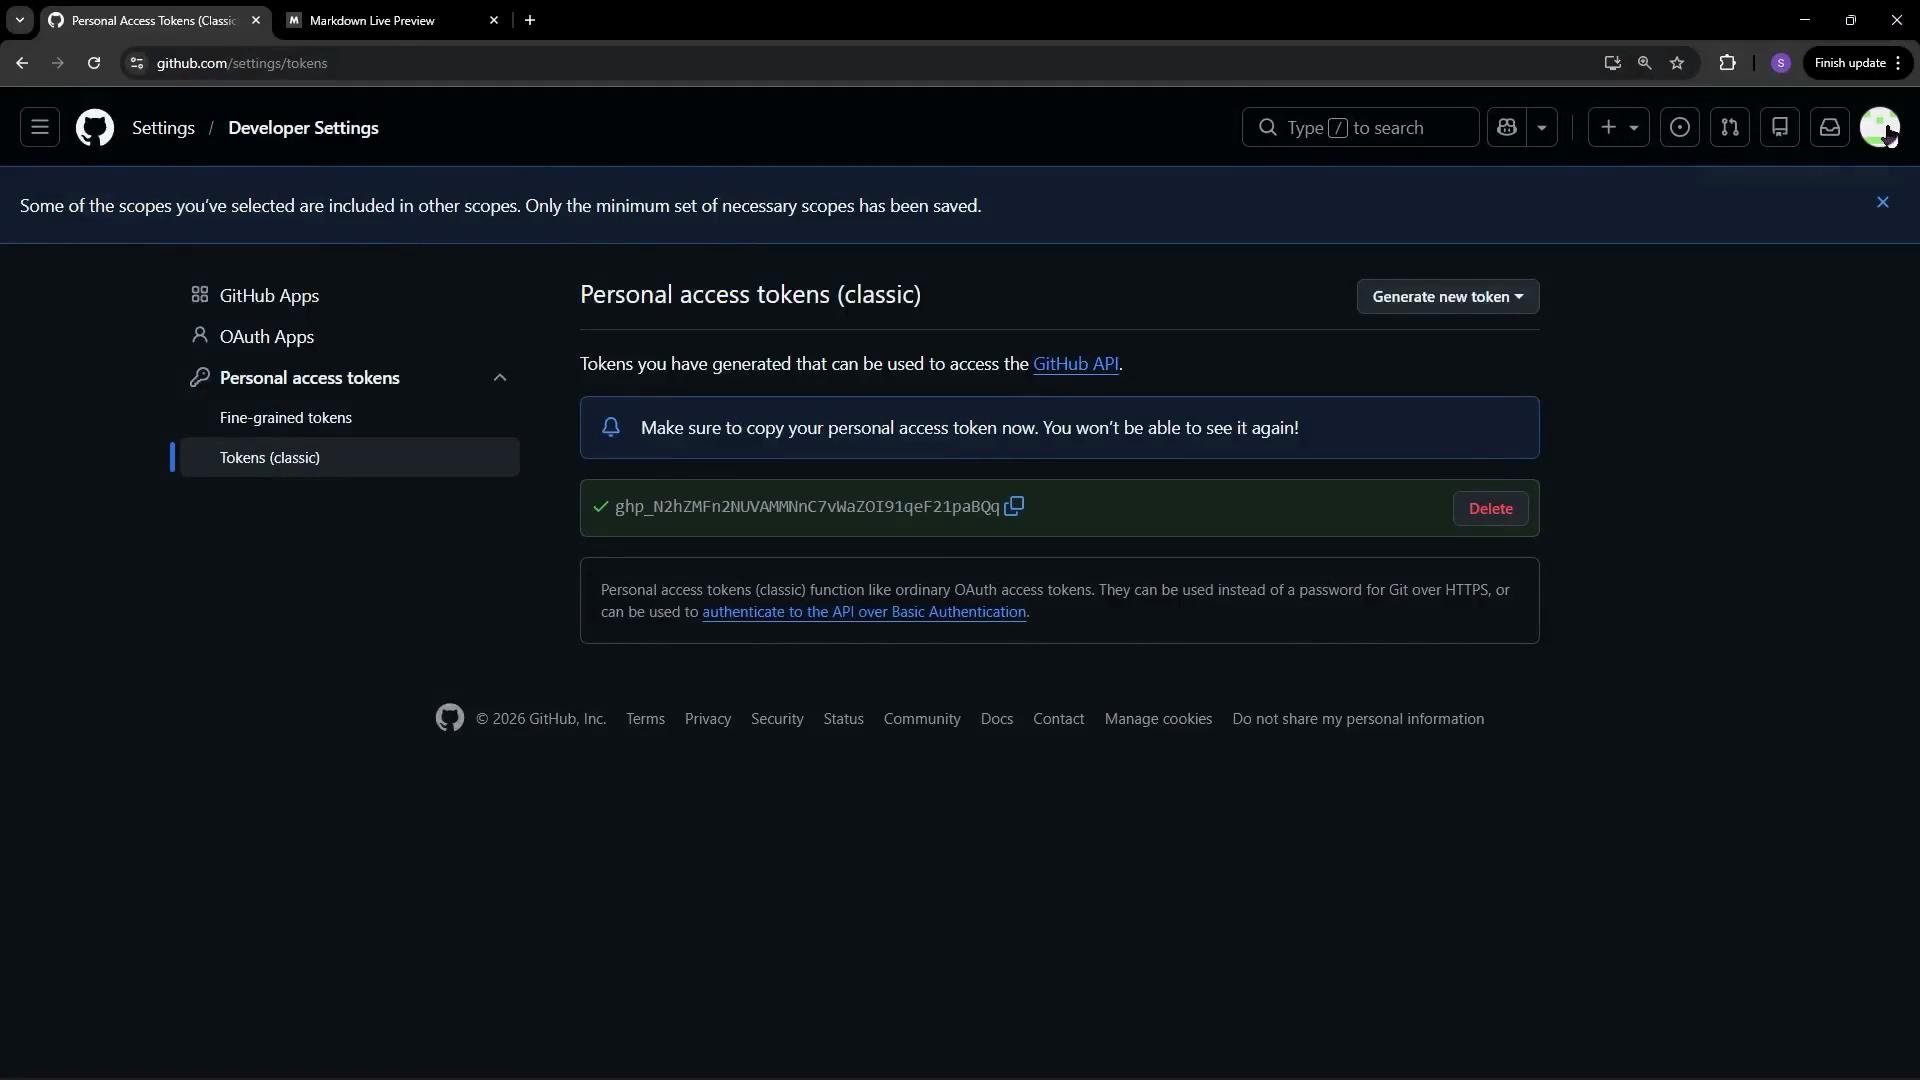Click Do not share my personal information
This screenshot has width=1920, height=1080.
point(1358,718)
